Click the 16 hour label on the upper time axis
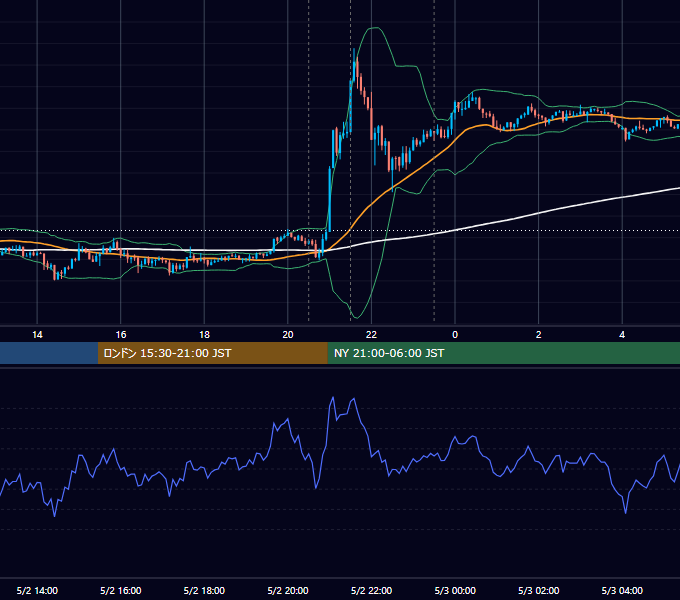This screenshot has width=680, height=600. (121, 335)
